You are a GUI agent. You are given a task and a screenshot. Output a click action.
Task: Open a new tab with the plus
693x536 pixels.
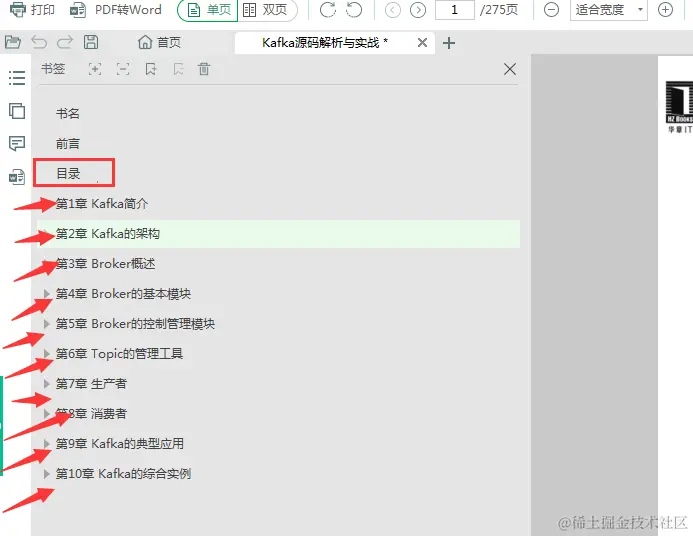tap(449, 43)
